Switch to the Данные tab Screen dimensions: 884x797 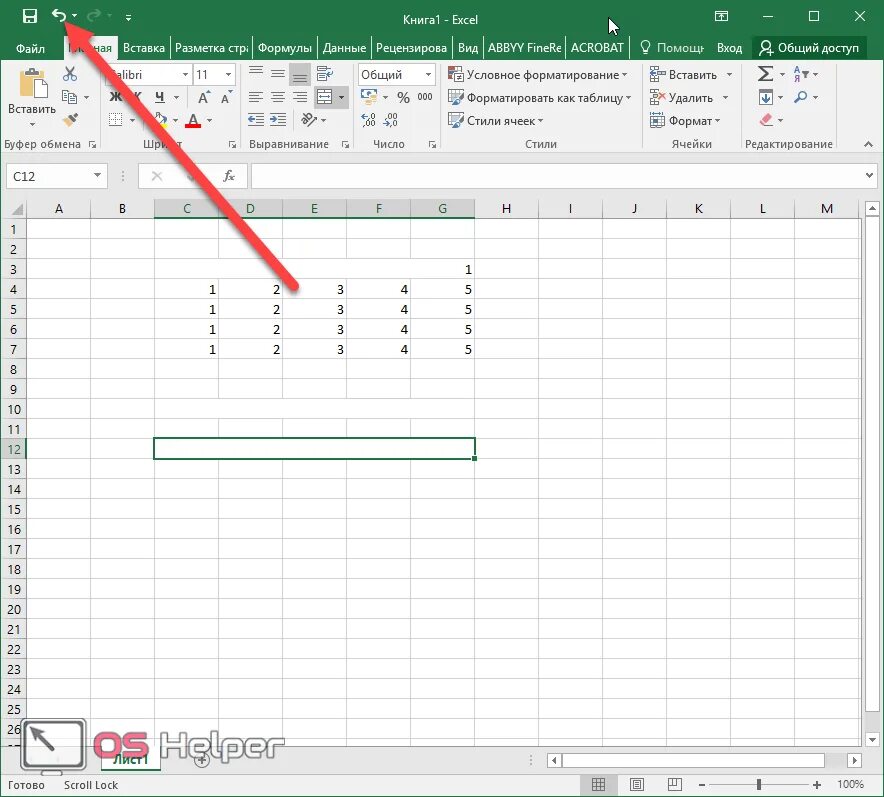pos(344,48)
